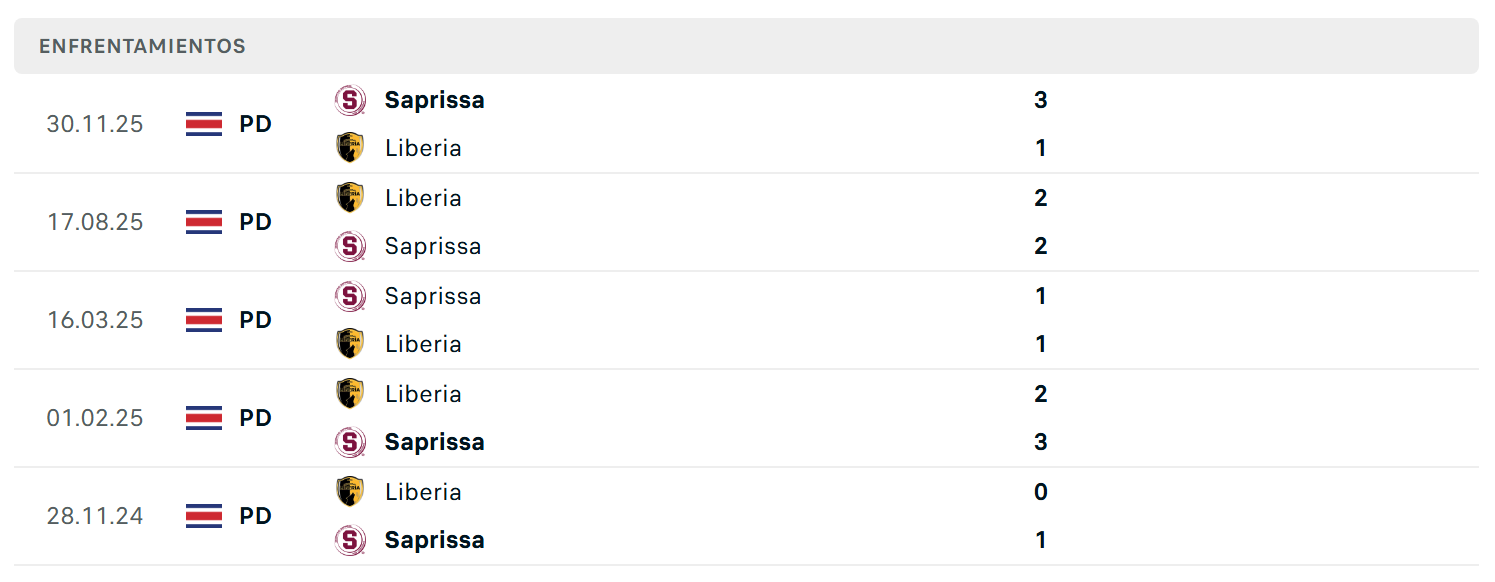1495x582 pixels.
Task: Click Saprissa score 3 in 30.11.25 match
Action: click(1041, 100)
